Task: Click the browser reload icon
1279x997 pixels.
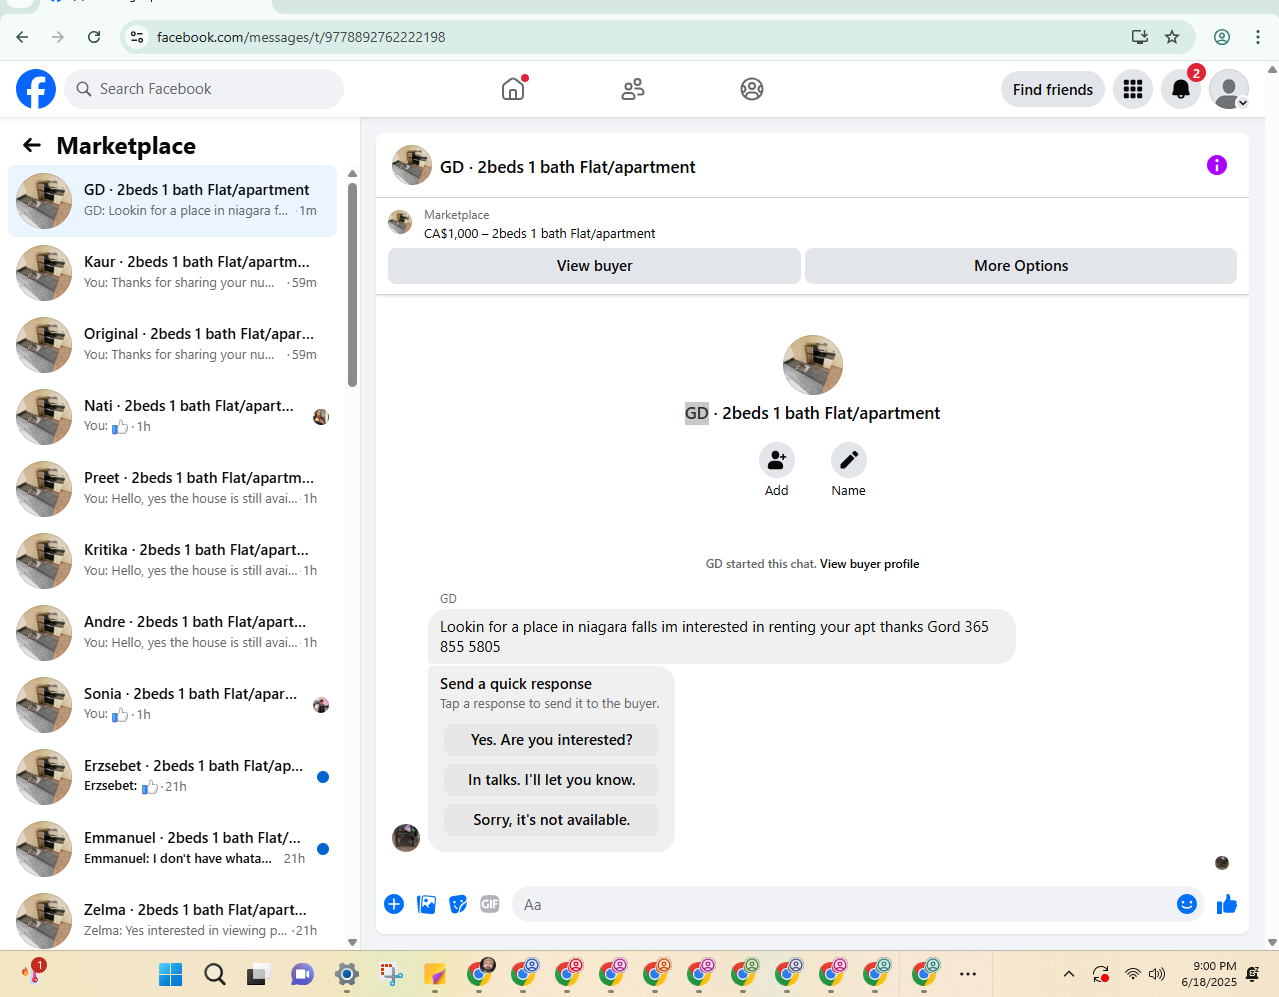Action: pyautogui.click(x=94, y=37)
